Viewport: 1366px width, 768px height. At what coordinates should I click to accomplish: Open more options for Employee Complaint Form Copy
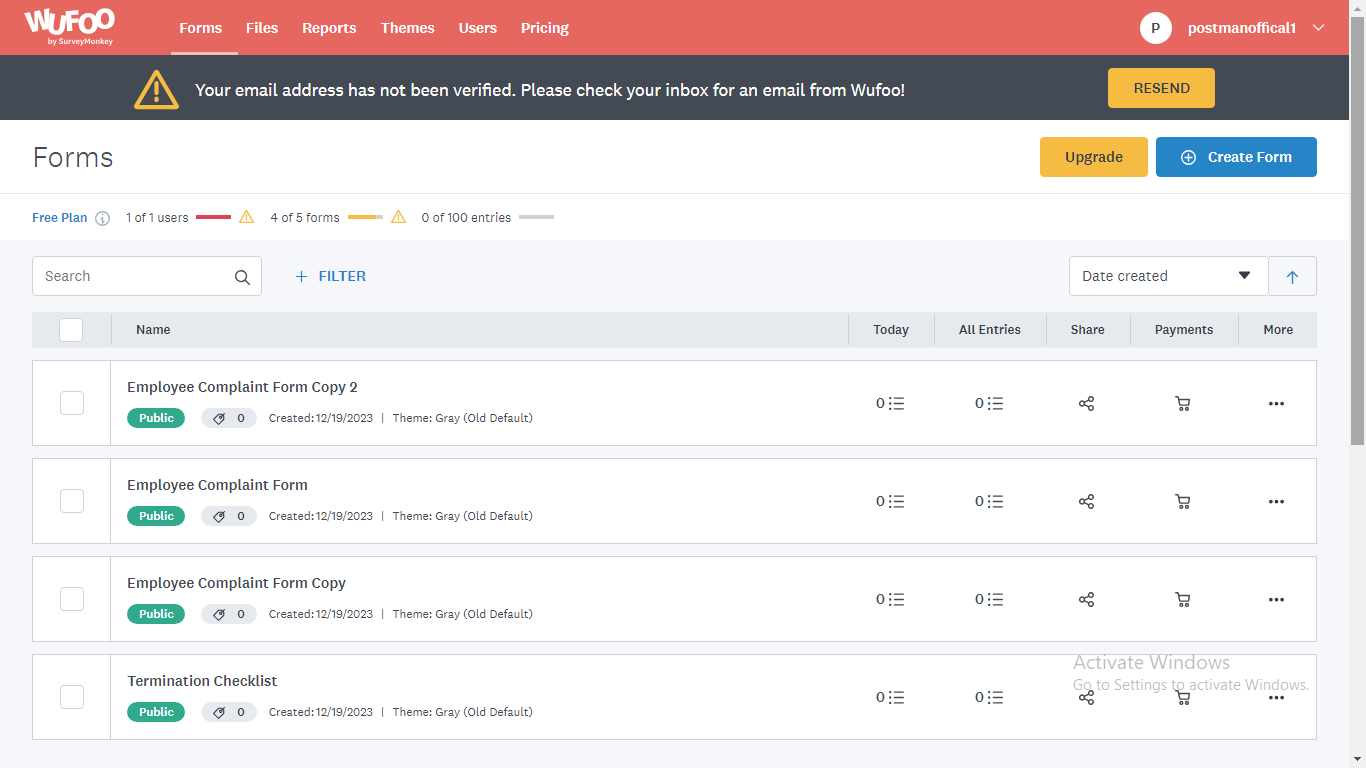(1276, 600)
